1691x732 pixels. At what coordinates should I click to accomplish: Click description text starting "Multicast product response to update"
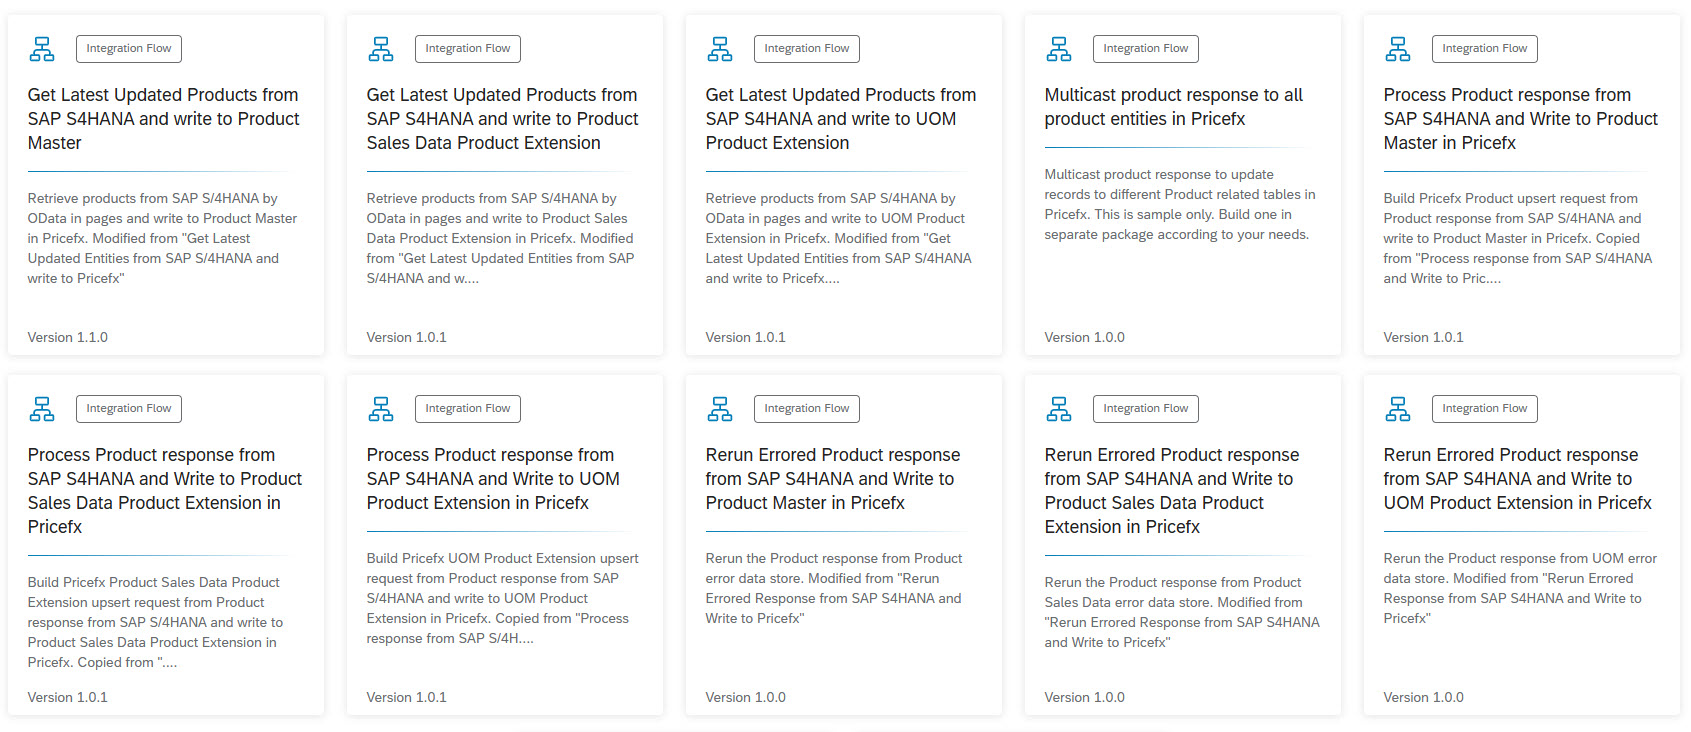click(1179, 204)
